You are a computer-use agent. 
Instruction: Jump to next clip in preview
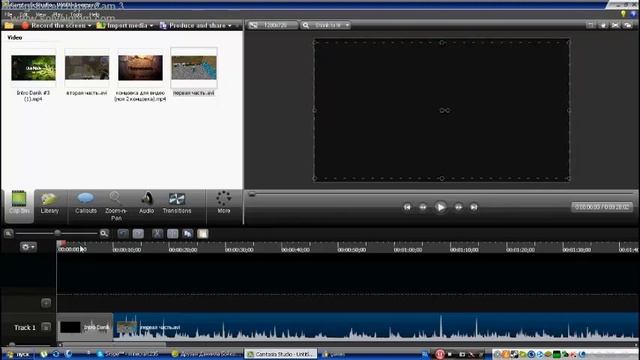pyautogui.click(x=474, y=207)
